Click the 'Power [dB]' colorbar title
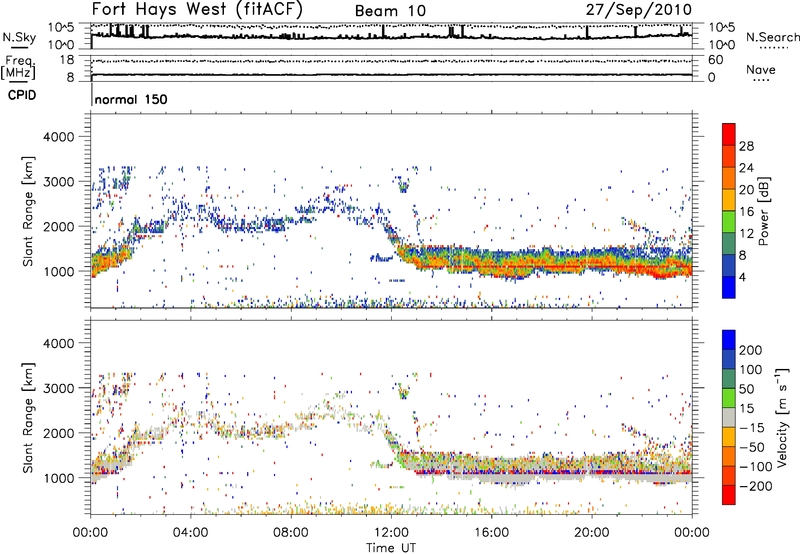Screen dimensions: 800x554 tap(764, 211)
